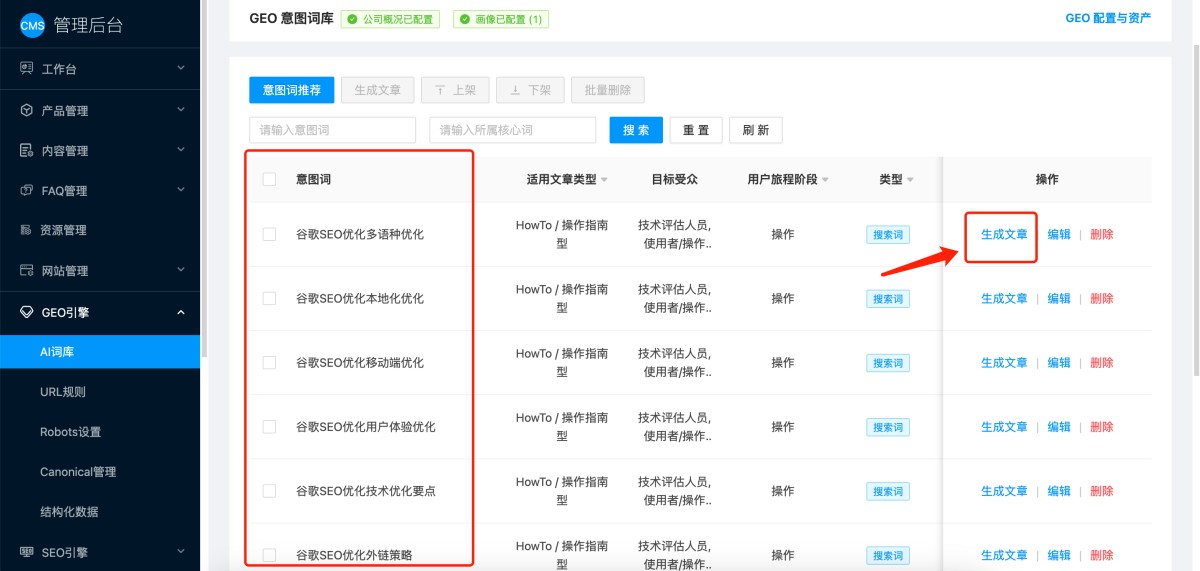Click the FAQ管理 sidebar icon
1200x571 pixels.
click(27, 190)
